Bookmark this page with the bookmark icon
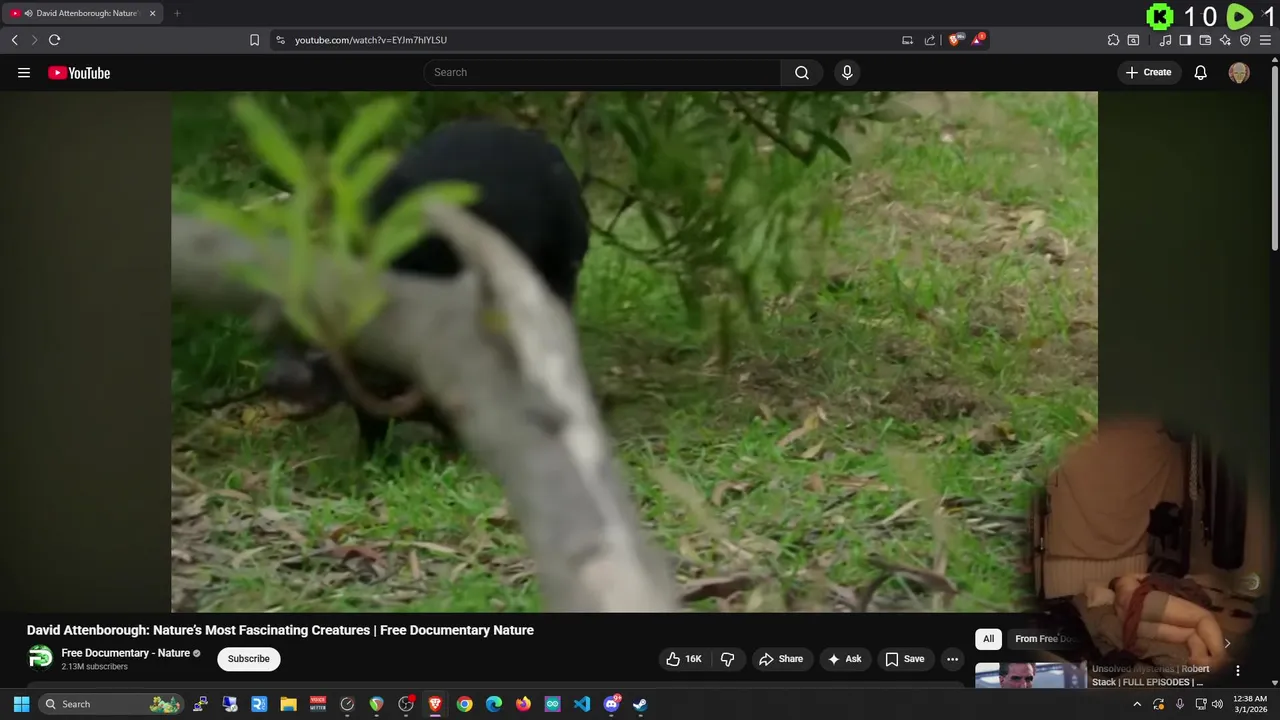1280x720 pixels. (254, 40)
